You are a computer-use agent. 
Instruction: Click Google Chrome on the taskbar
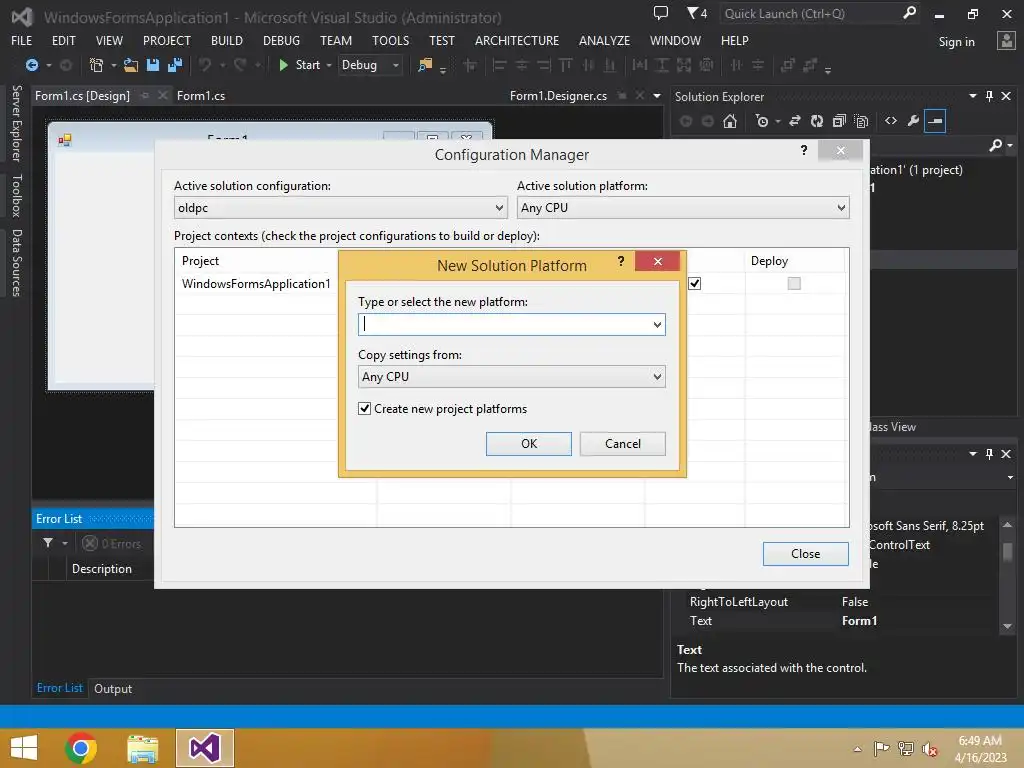pos(81,748)
